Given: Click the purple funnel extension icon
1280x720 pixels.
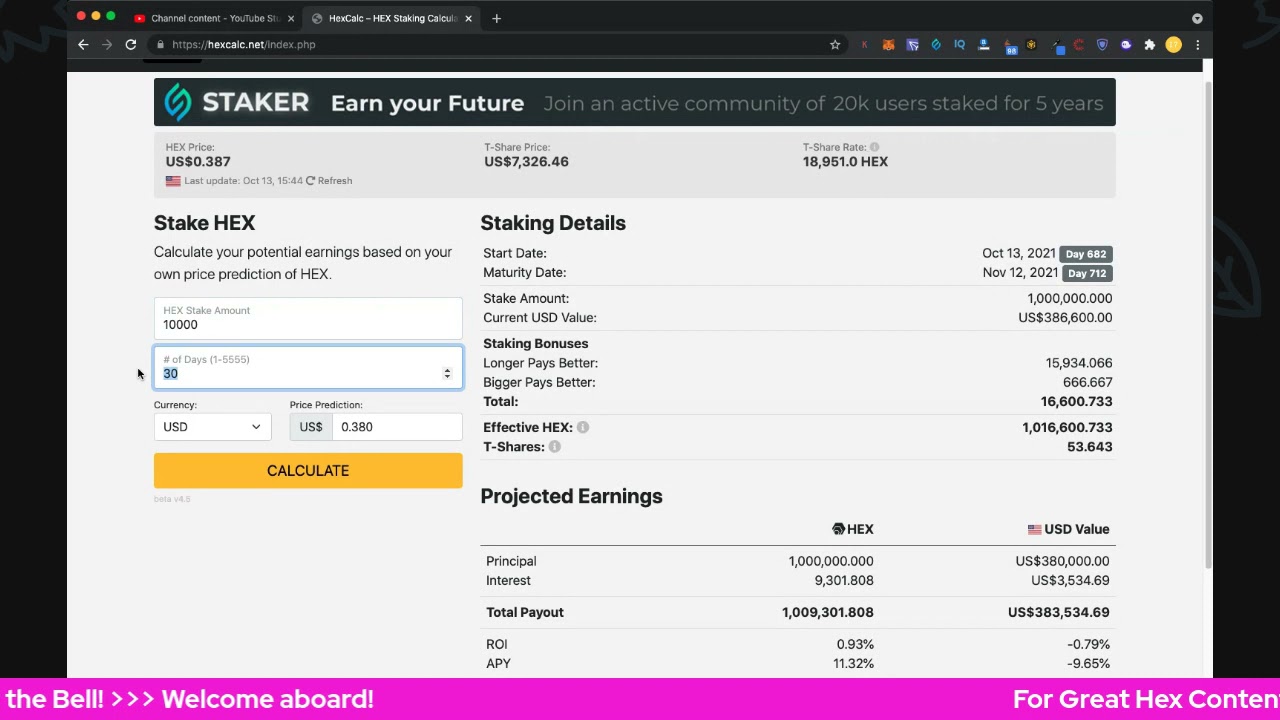Looking at the screenshot, I should 912,44.
